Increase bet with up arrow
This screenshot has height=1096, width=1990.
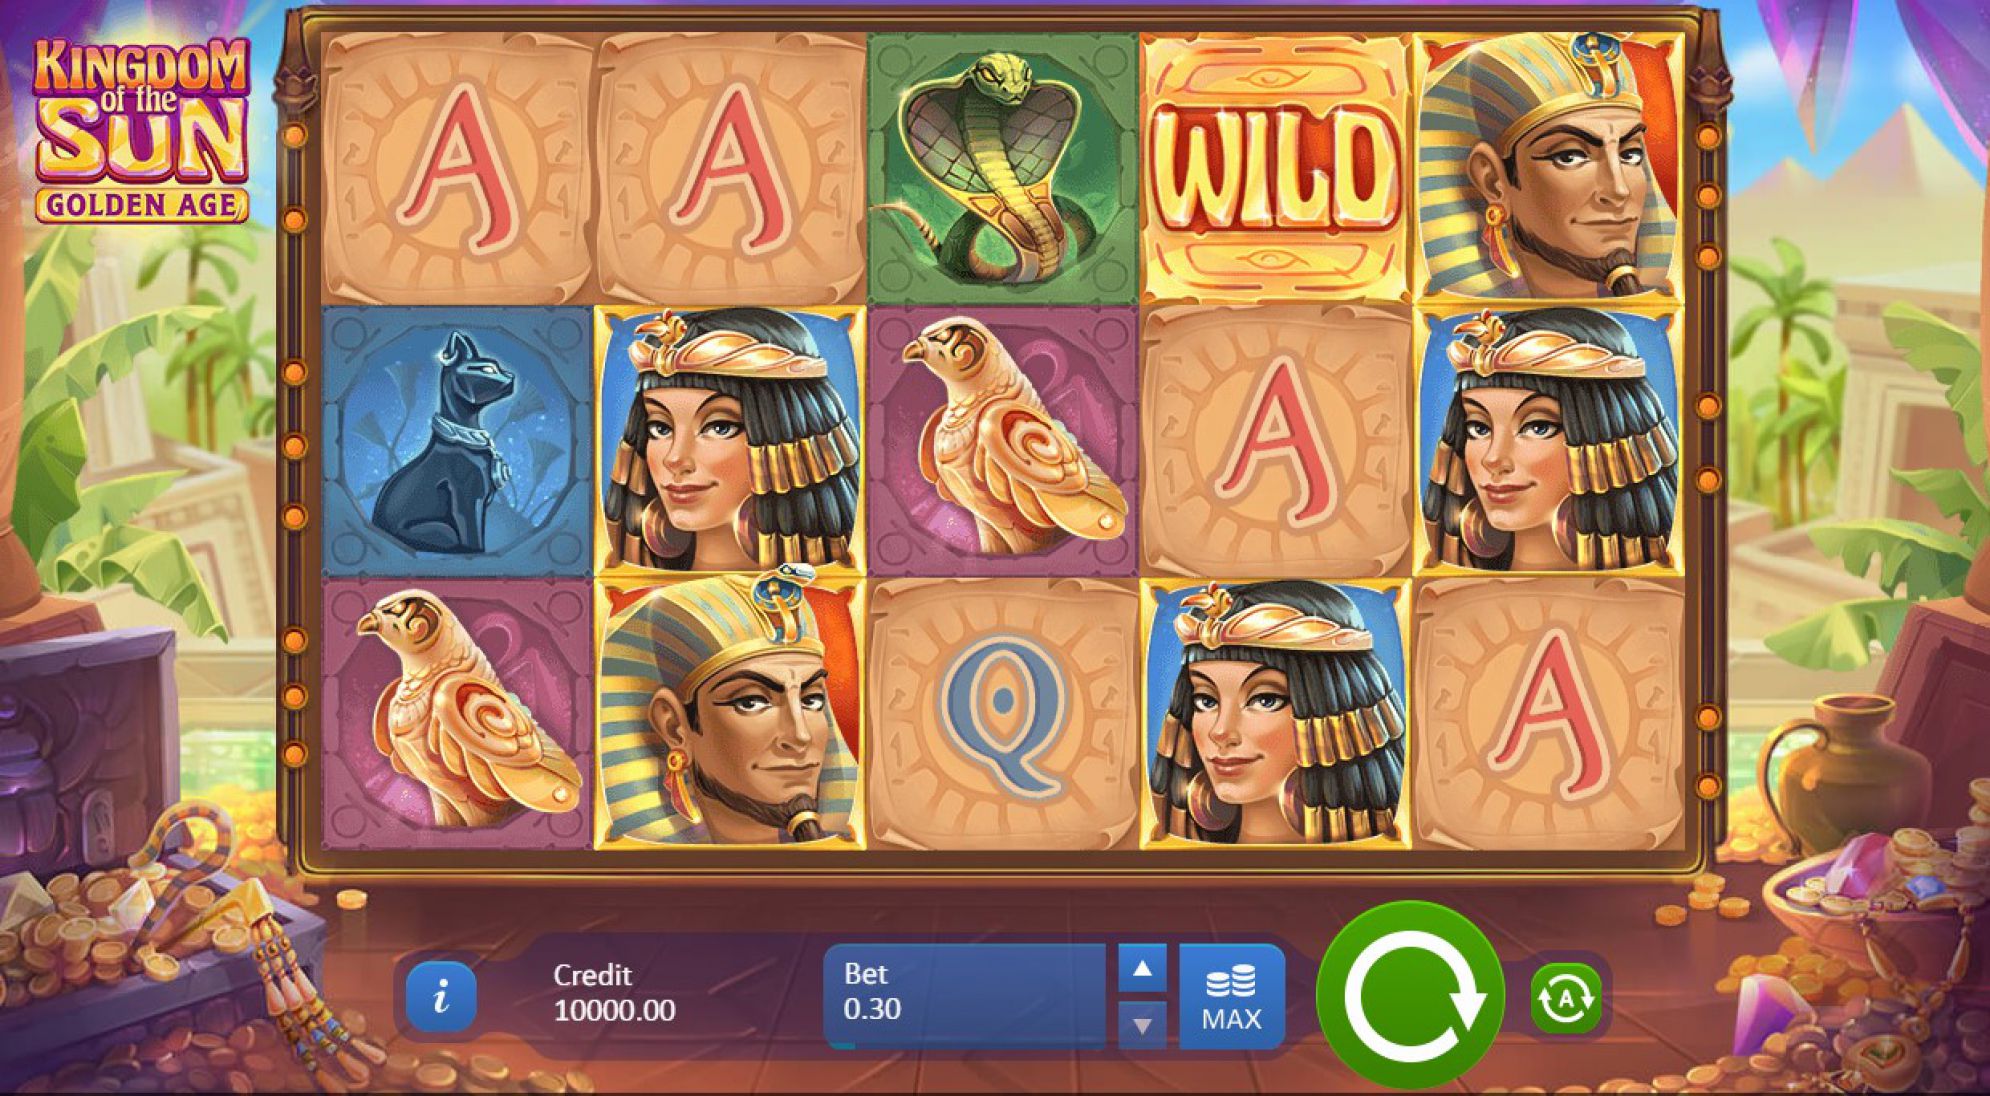click(1142, 968)
